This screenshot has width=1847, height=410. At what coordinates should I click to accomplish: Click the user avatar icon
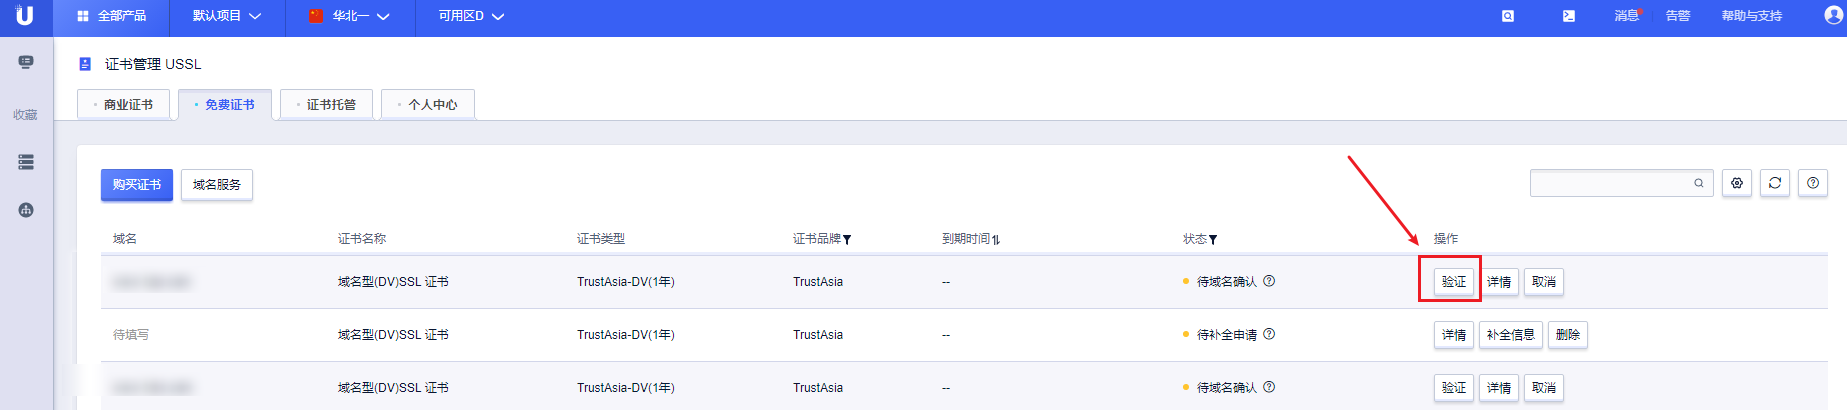coord(1834,16)
